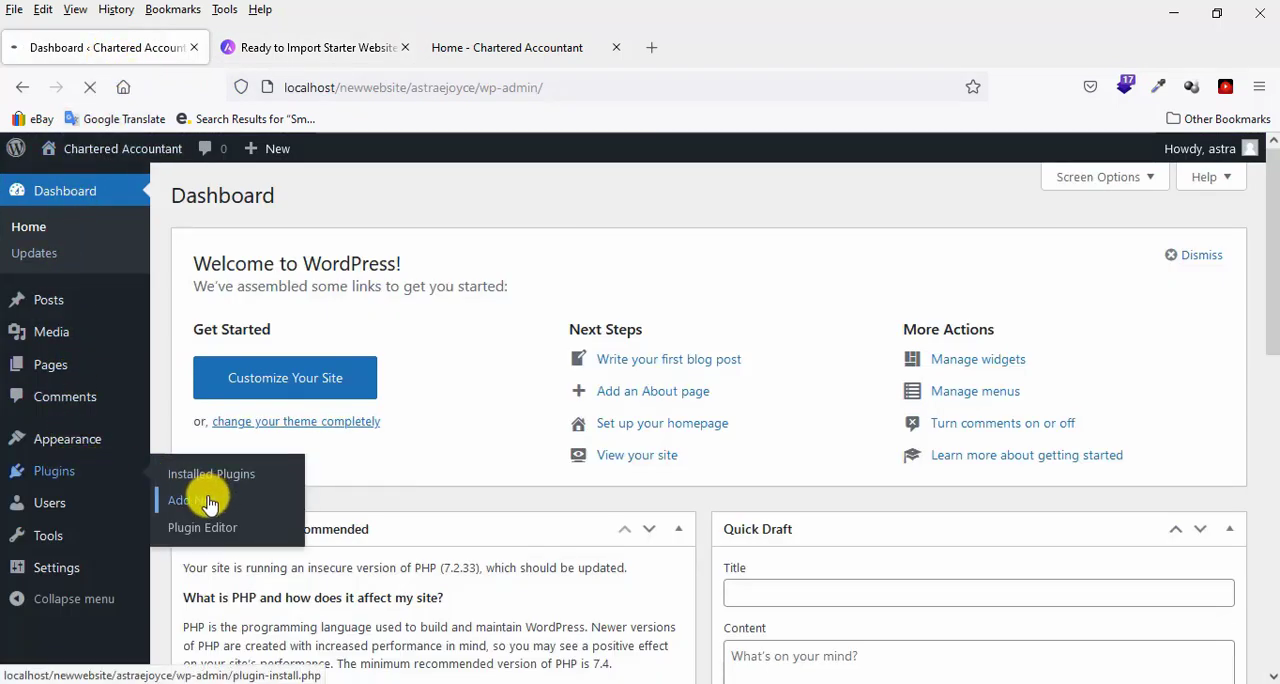Image resolution: width=1280 pixels, height=684 pixels.
Task: Open Posts in the sidebar
Action: click(x=48, y=300)
